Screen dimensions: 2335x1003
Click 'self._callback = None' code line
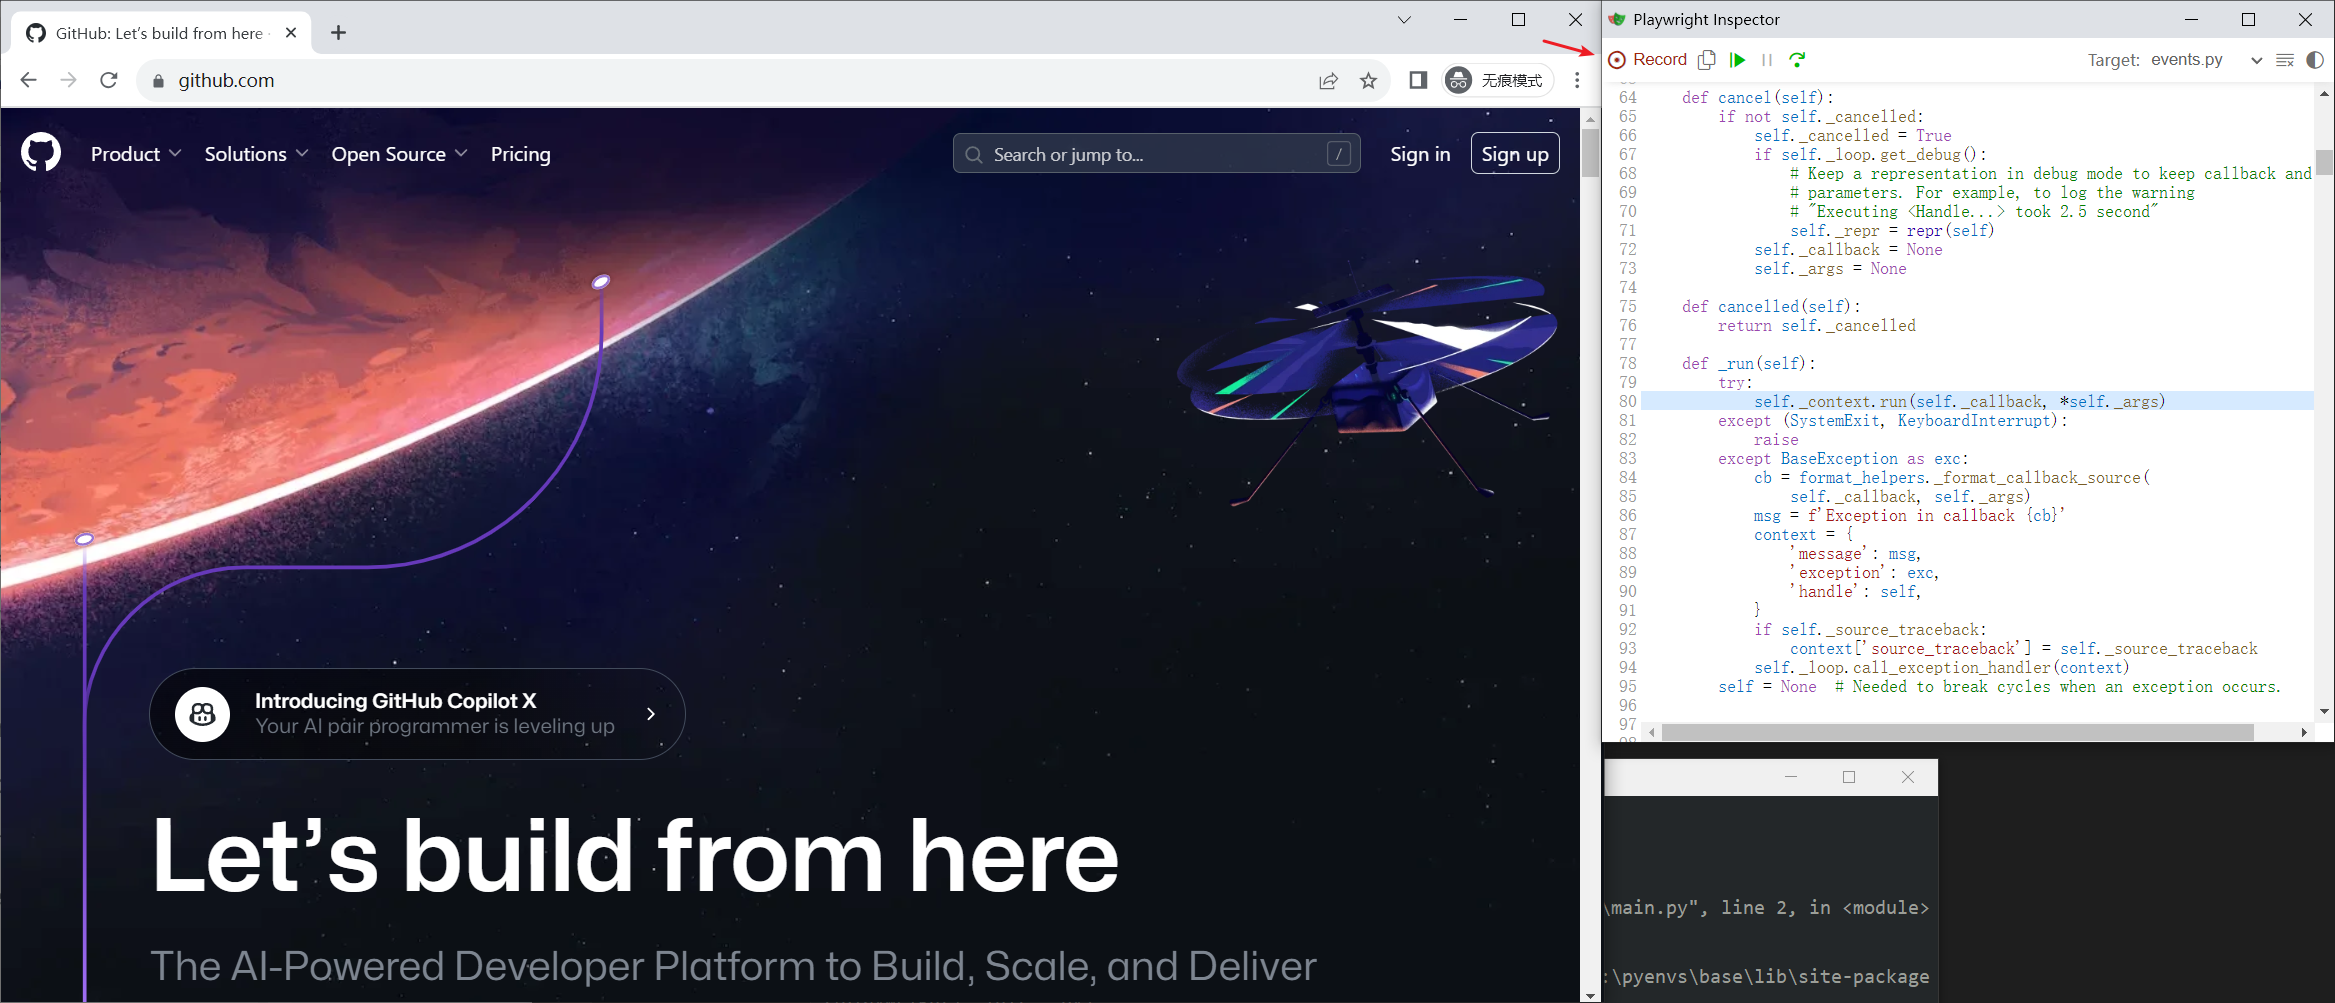coord(1848,249)
